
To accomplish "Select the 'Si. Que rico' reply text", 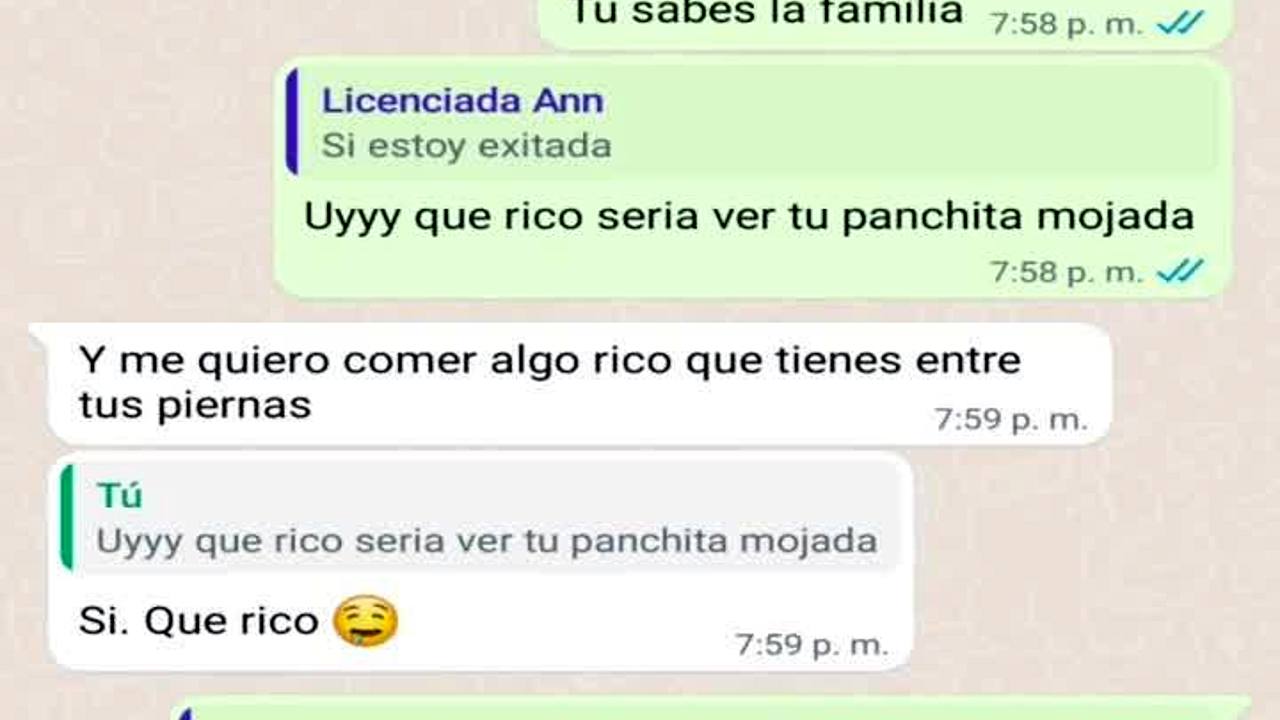I will (198, 621).
